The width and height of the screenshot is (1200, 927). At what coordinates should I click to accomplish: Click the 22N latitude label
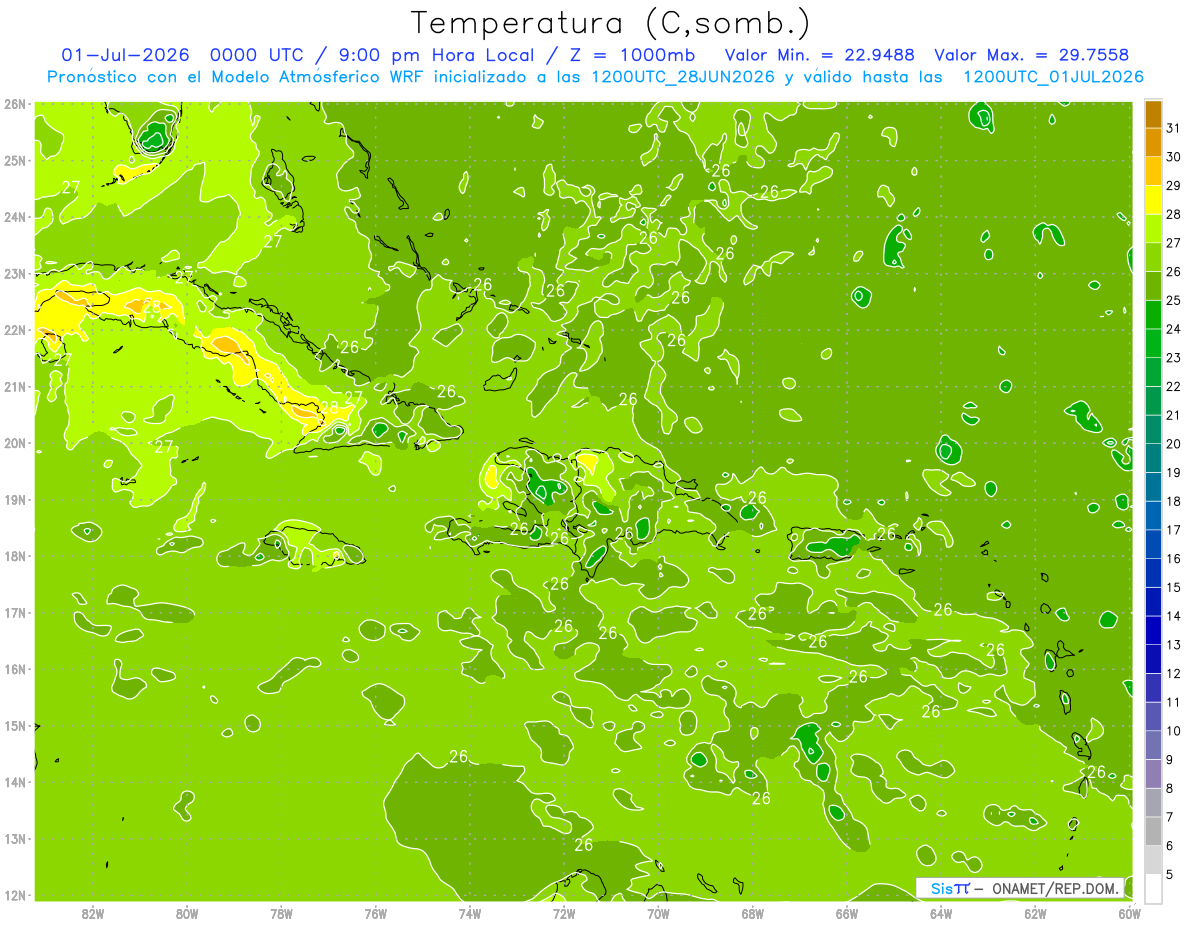point(15,330)
